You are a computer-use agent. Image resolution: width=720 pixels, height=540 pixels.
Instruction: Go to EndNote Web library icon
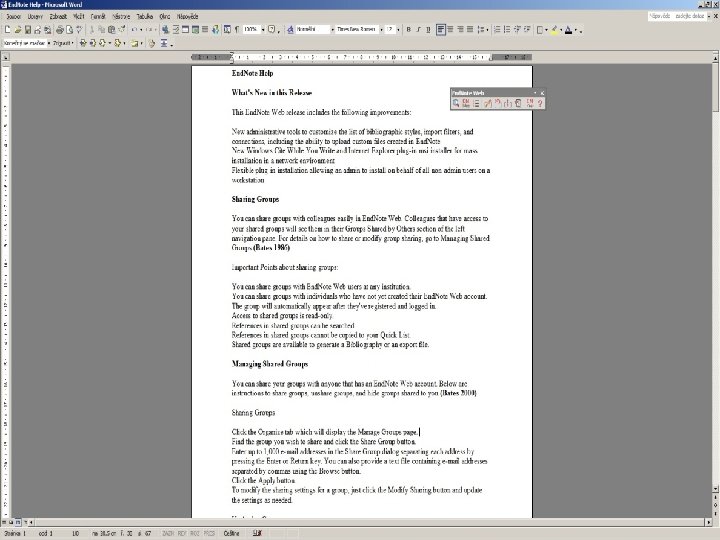coord(466,103)
